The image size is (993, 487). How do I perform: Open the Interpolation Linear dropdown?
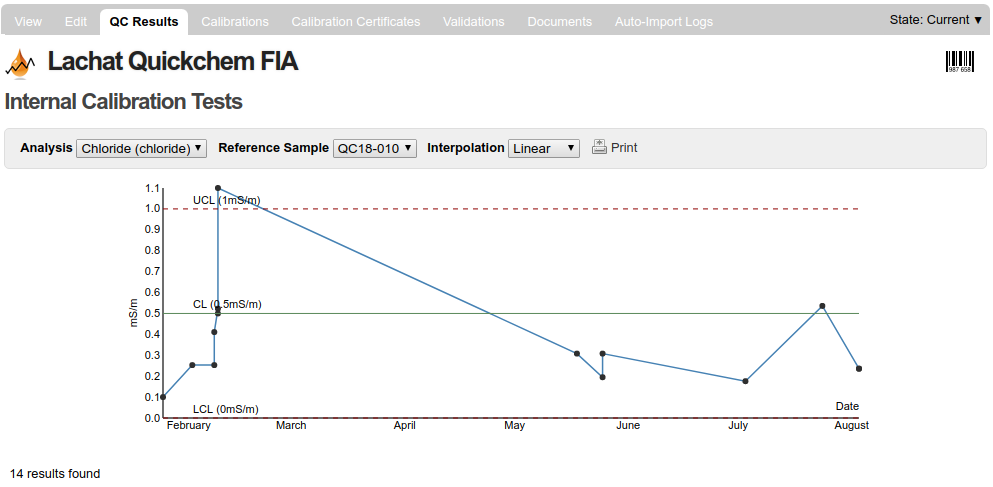543,148
